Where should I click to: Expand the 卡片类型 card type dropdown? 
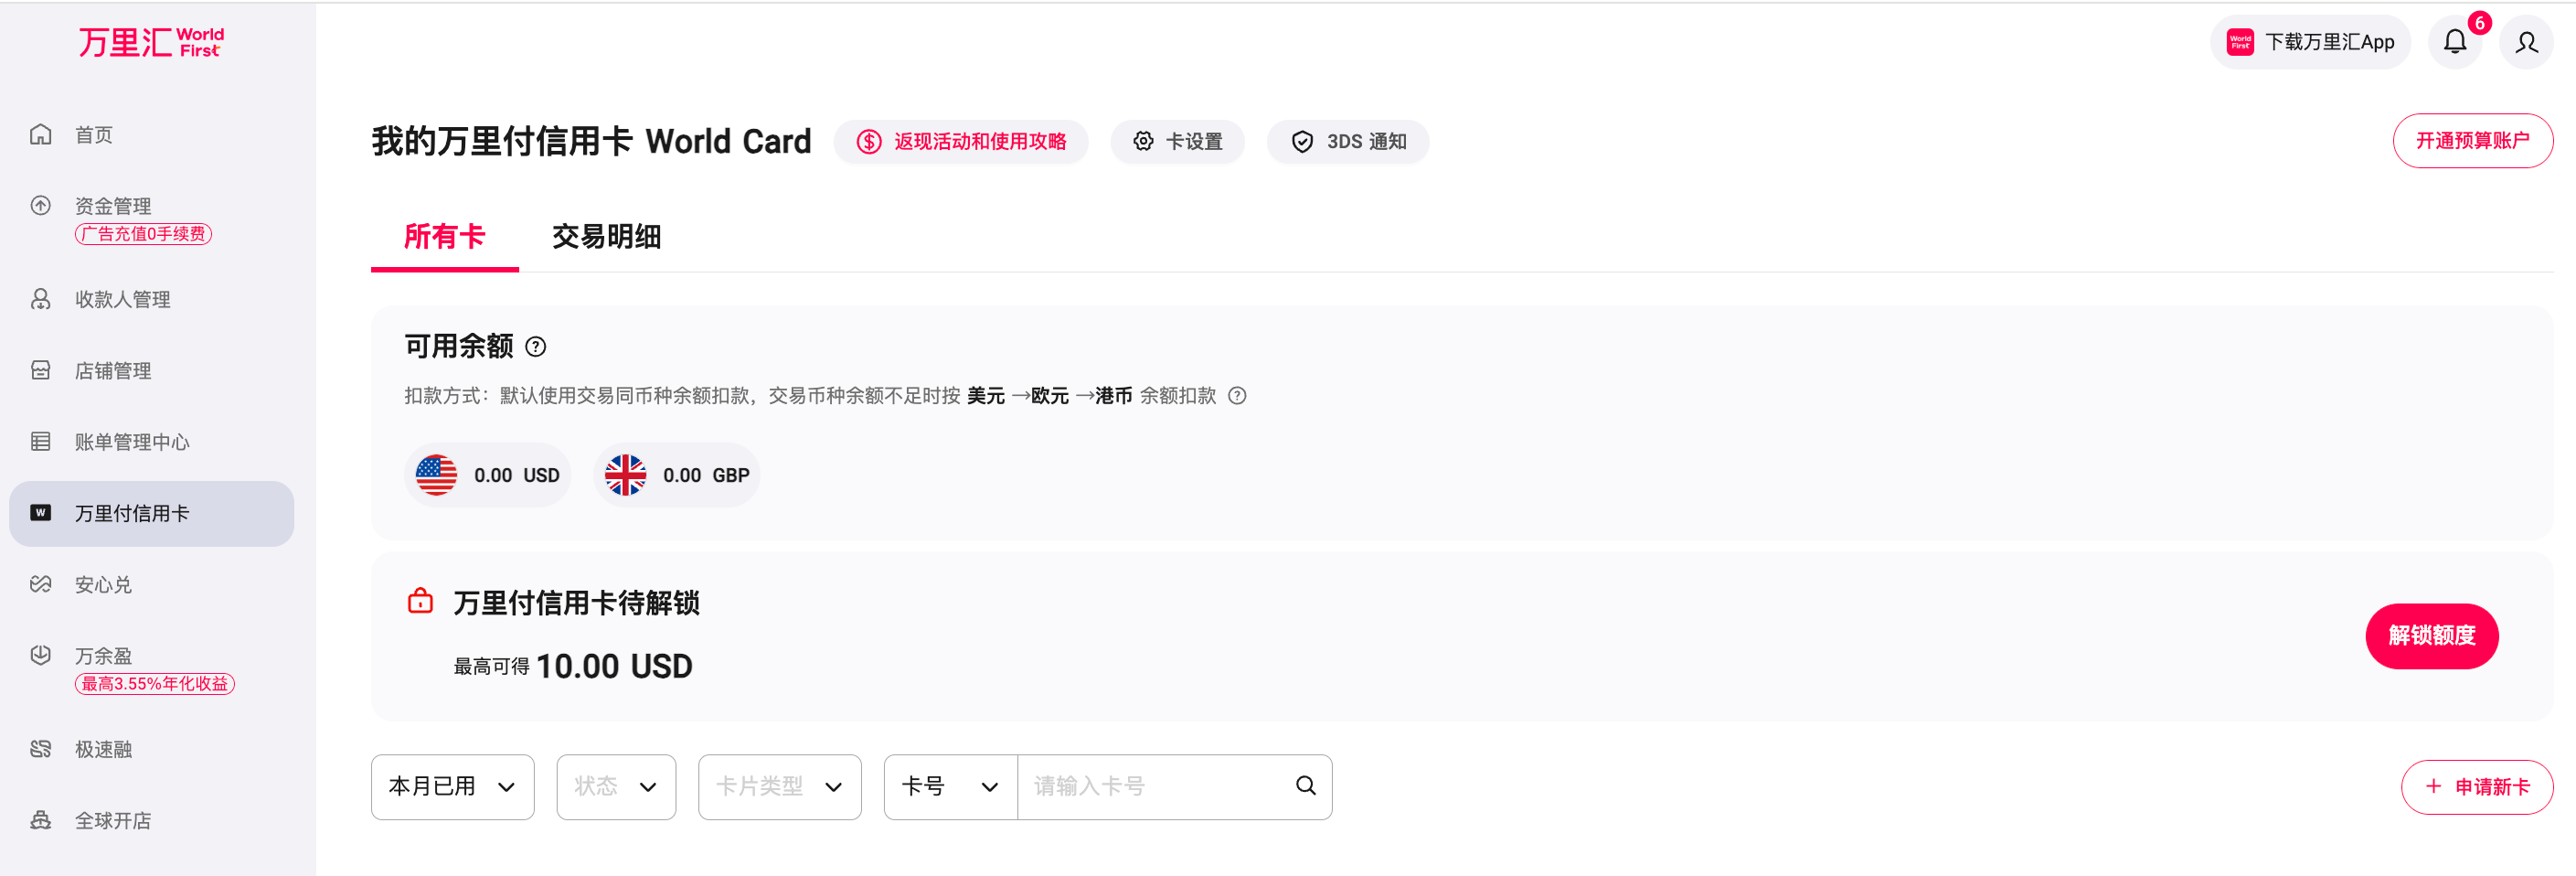coord(780,787)
